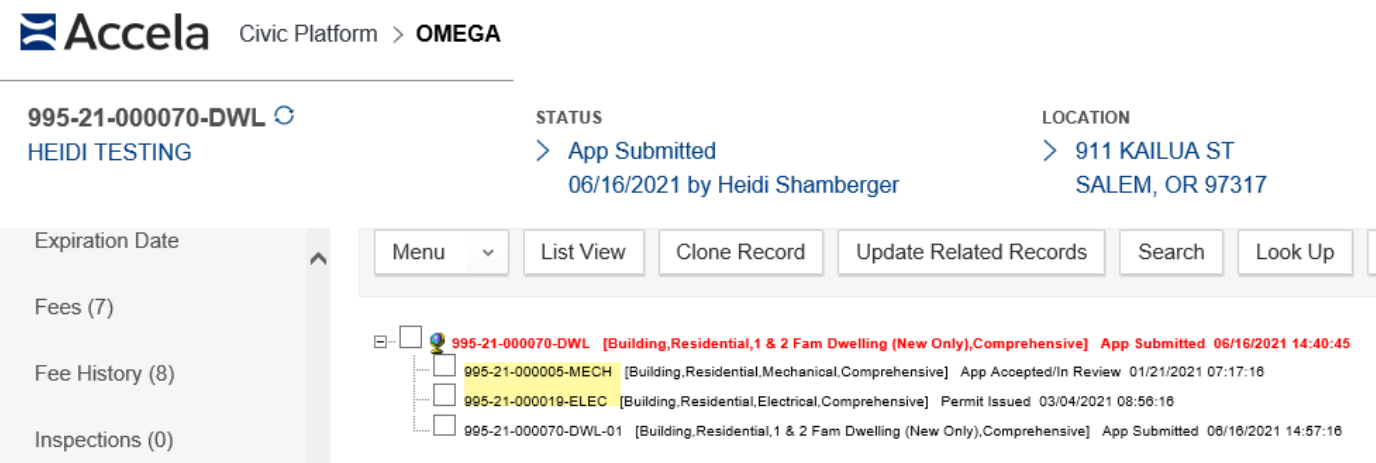Click the Accela logo
1376x463 pixels.
click(115, 33)
